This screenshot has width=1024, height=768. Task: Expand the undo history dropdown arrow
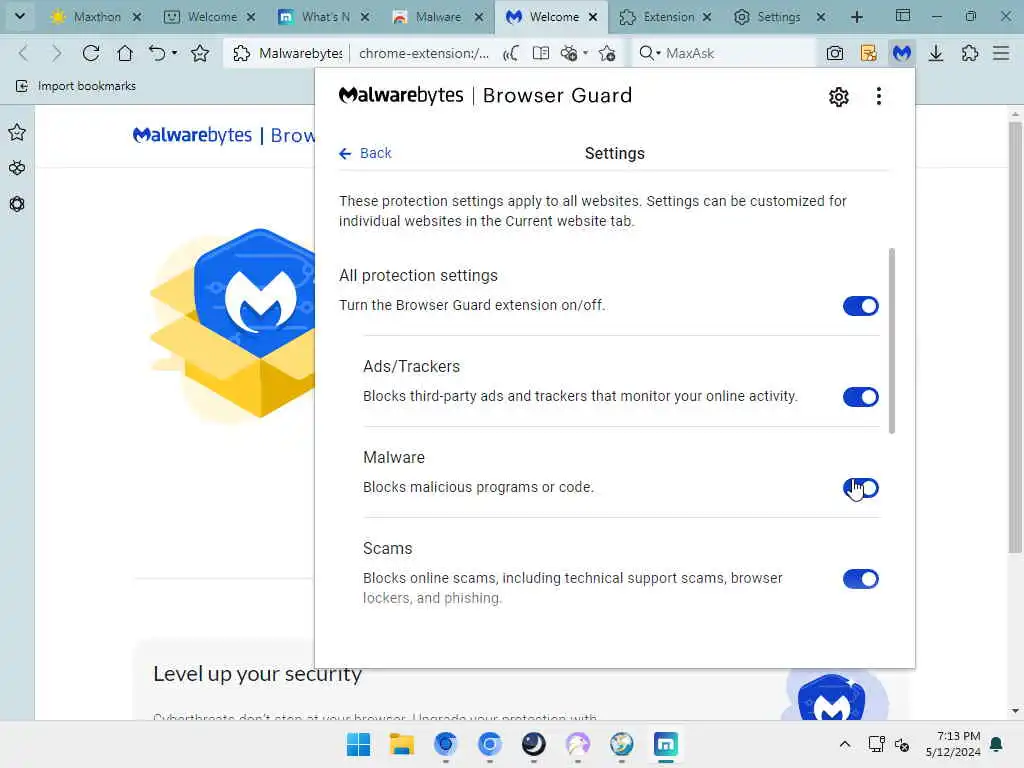click(174, 53)
